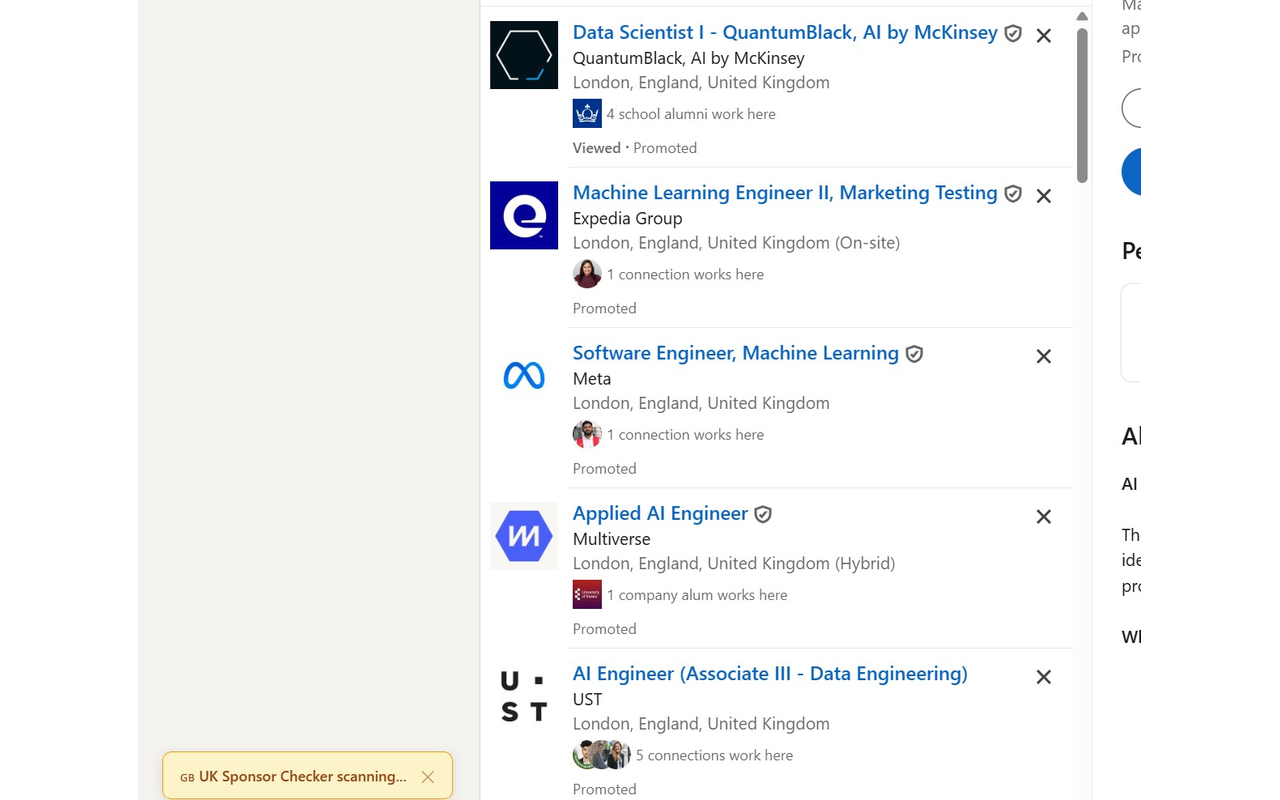
Task: Click verified badge on Machine Learning Engineer II
Action: (1013, 194)
